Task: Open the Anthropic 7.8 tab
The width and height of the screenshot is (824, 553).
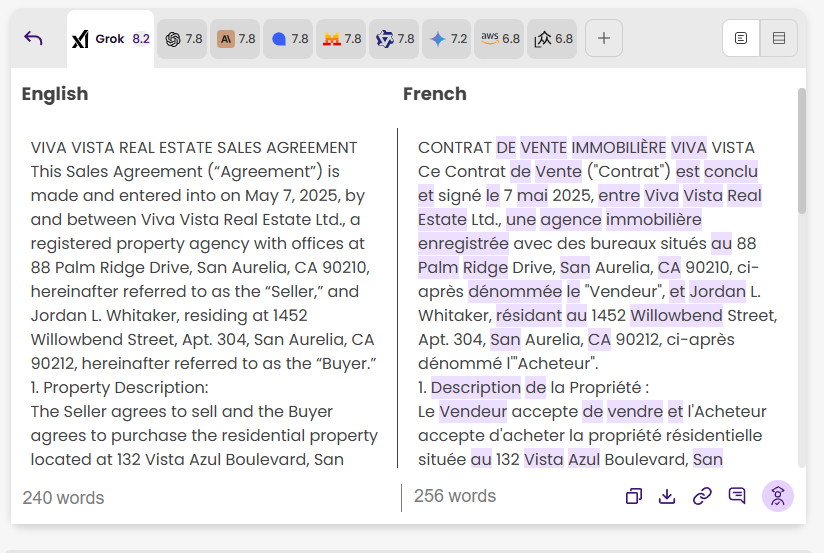Action: click(x=237, y=39)
